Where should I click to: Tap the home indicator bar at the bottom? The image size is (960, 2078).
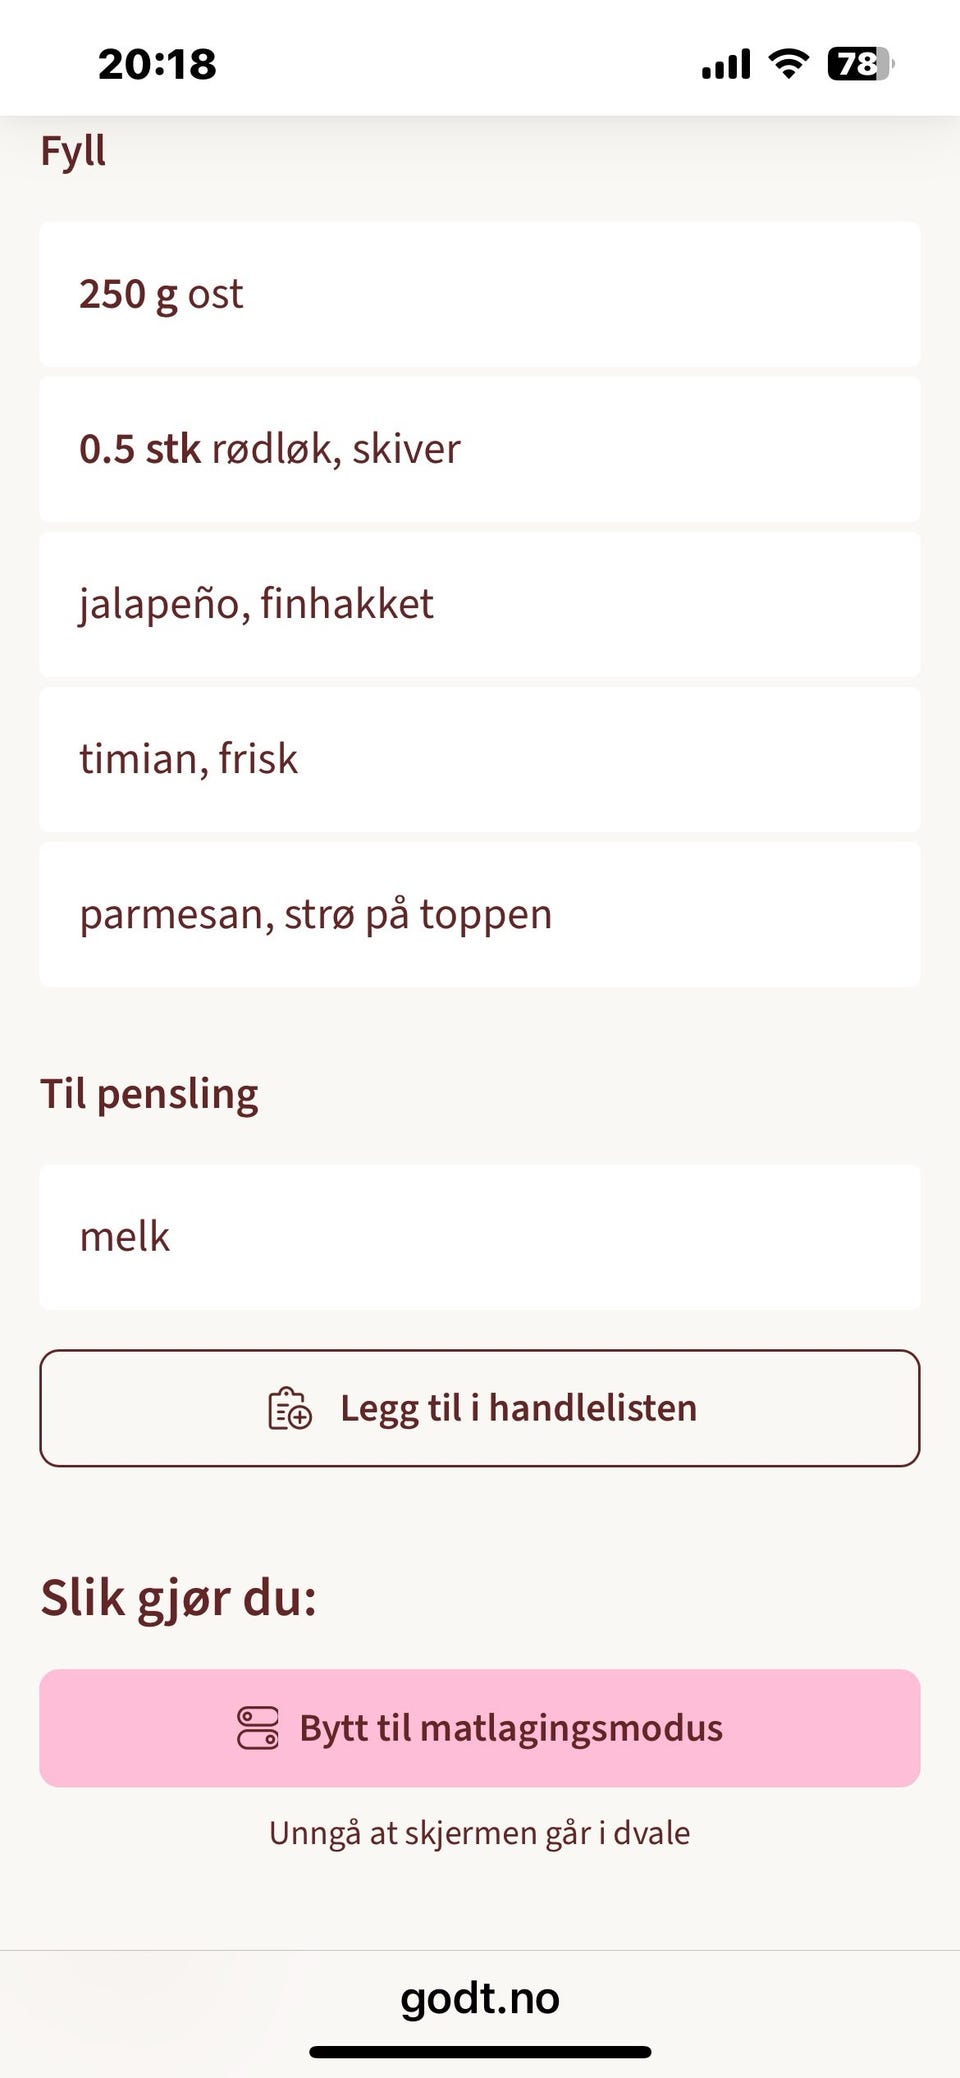tap(480, 2052)
